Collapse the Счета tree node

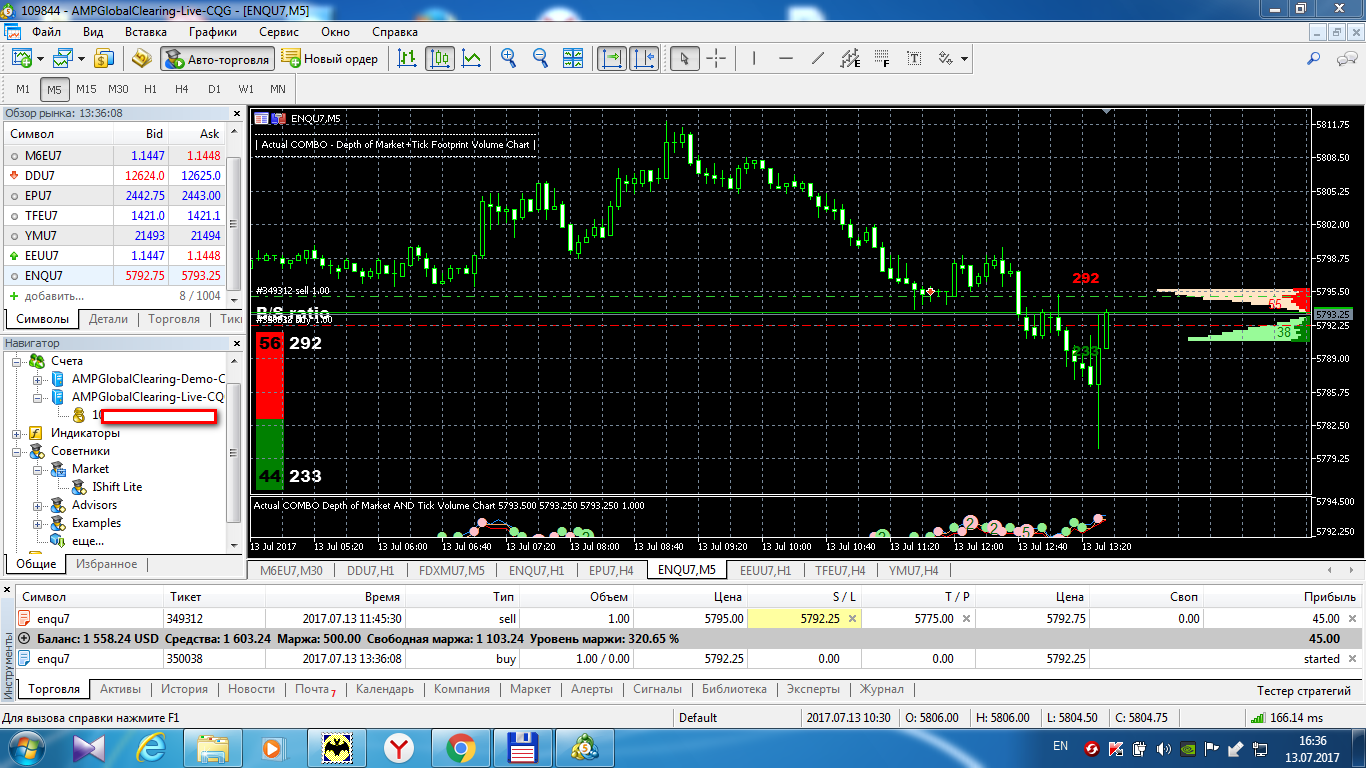pos(16,361)
